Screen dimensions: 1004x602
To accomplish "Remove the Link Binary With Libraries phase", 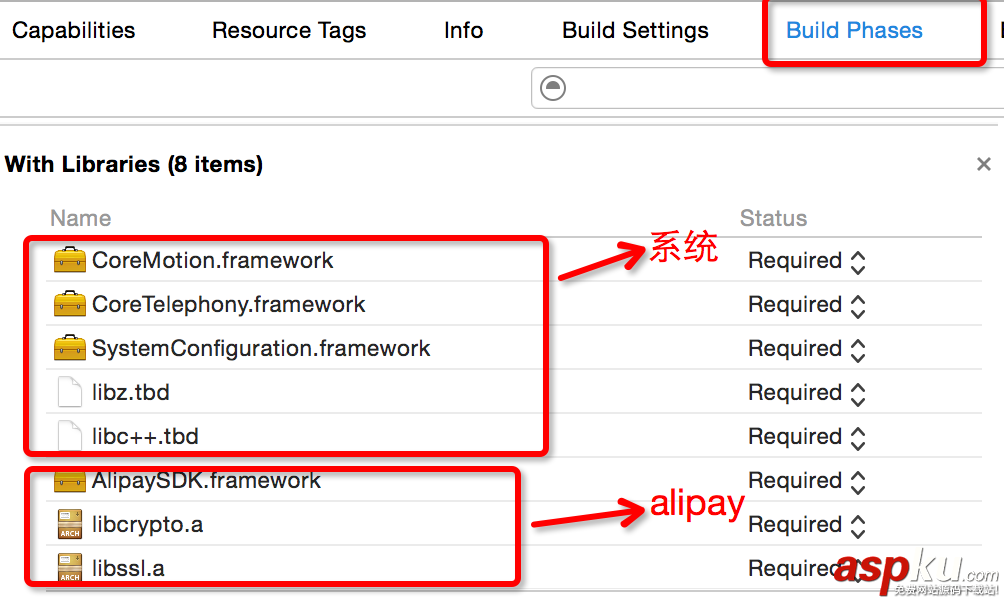I will click(984, 164).
